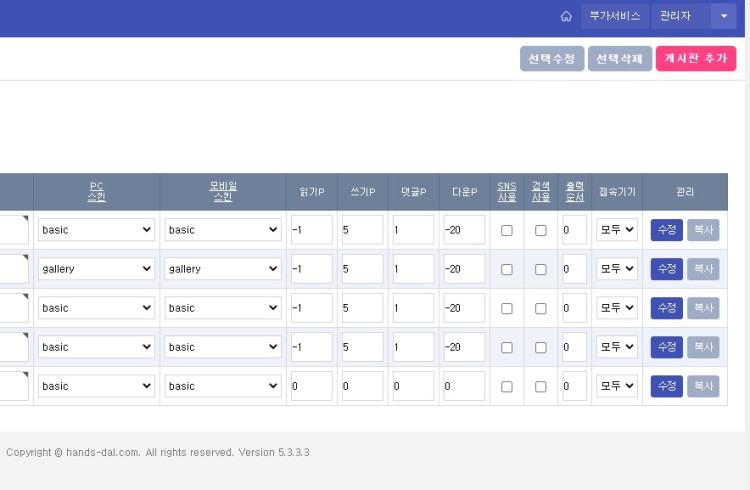
Task: Expand 접속기기 dropdown in the third row
Action: [616, 308]
